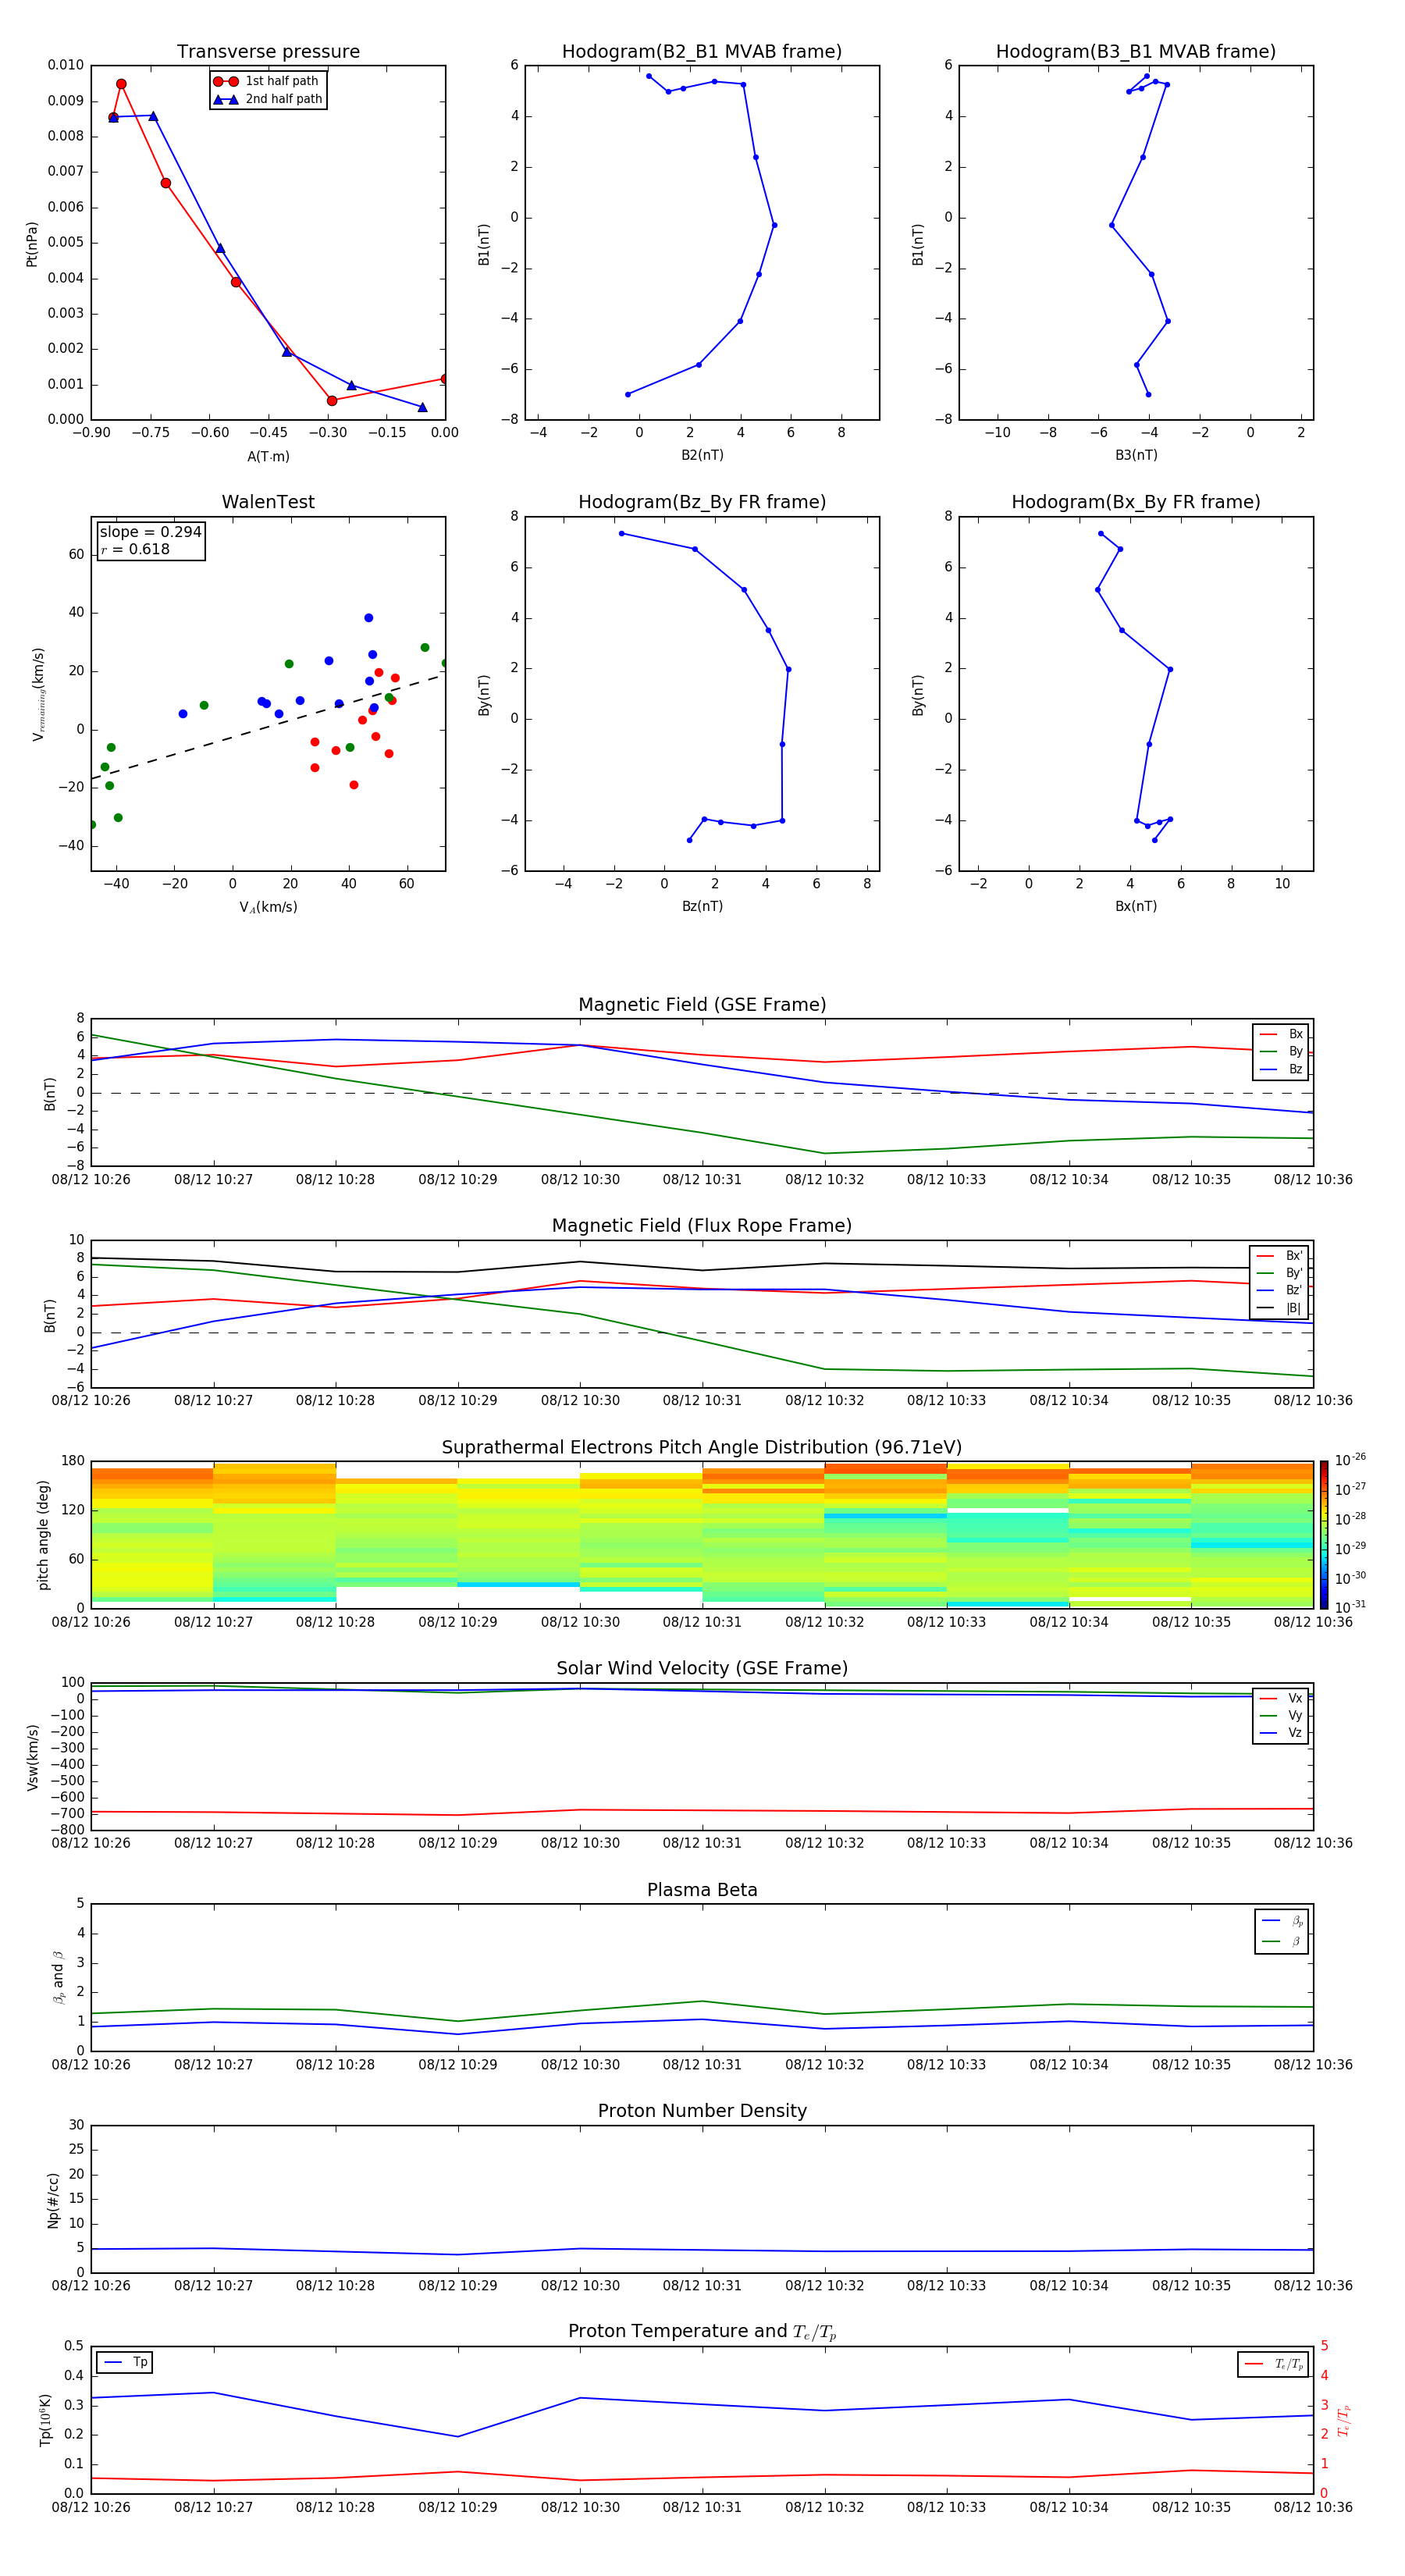Viewport: 1405px width, 2576px height.
Task: Click the 'Tp(10^6K)' y-axis label
Action: 45,2420
